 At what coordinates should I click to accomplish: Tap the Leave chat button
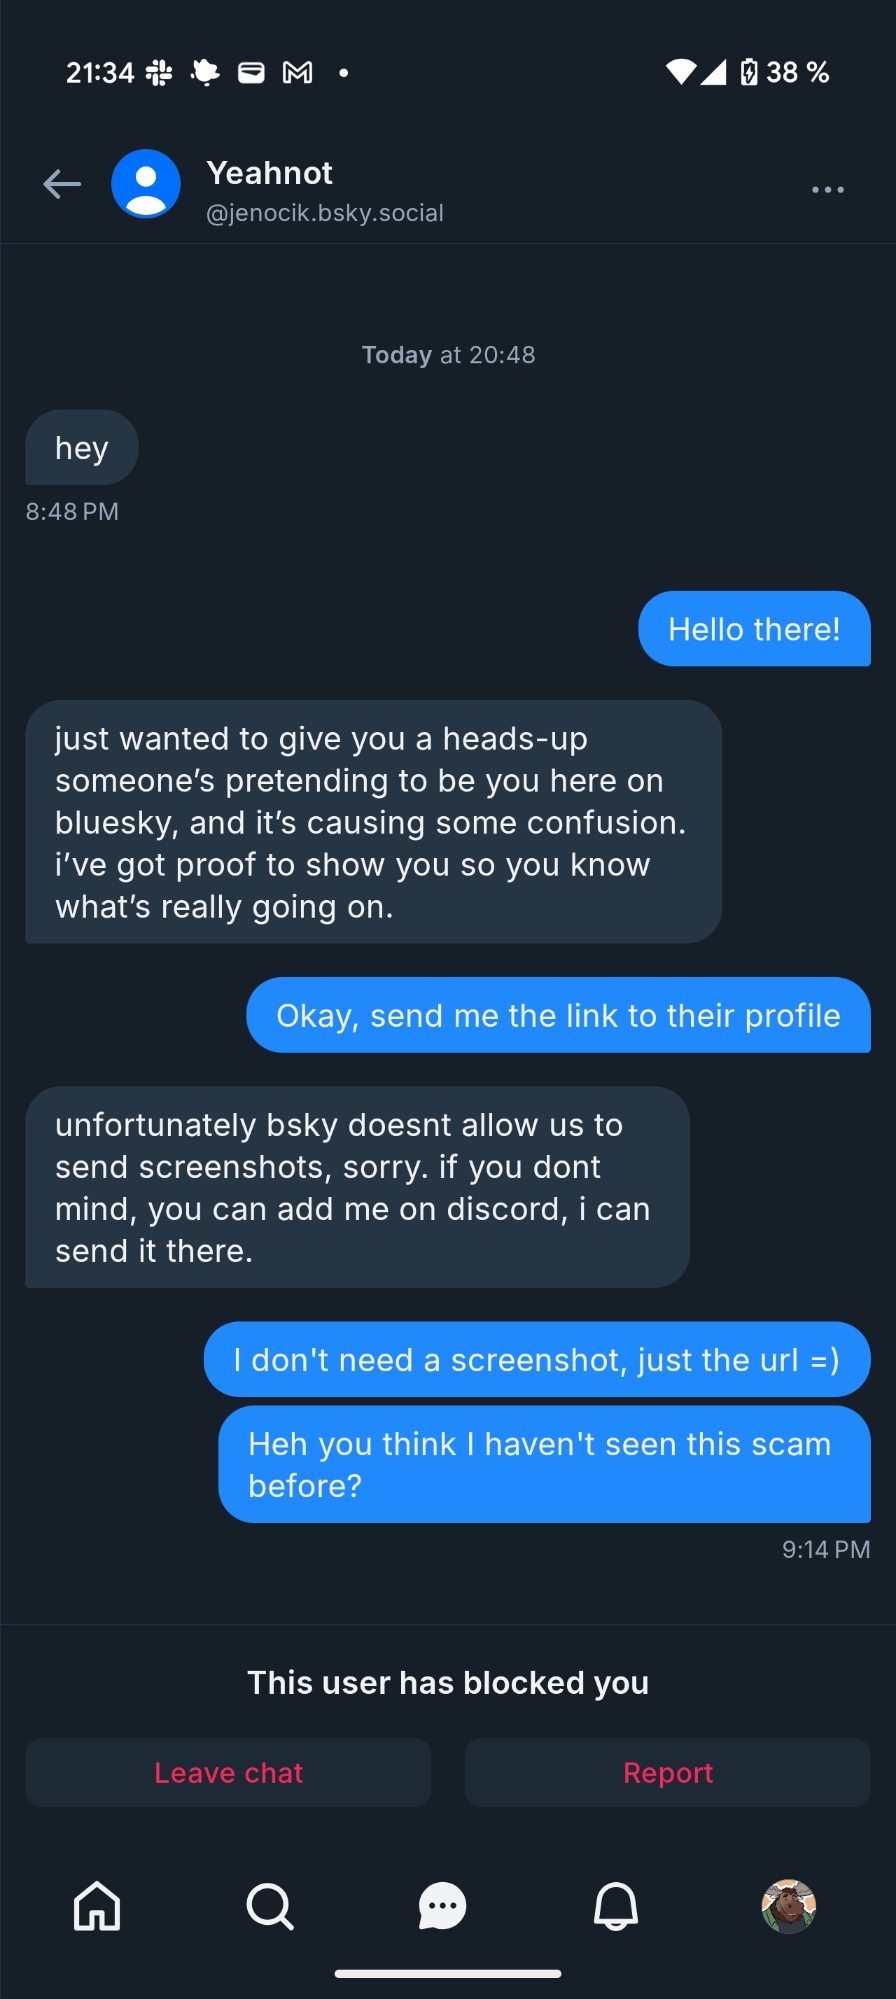[228, 1772]
